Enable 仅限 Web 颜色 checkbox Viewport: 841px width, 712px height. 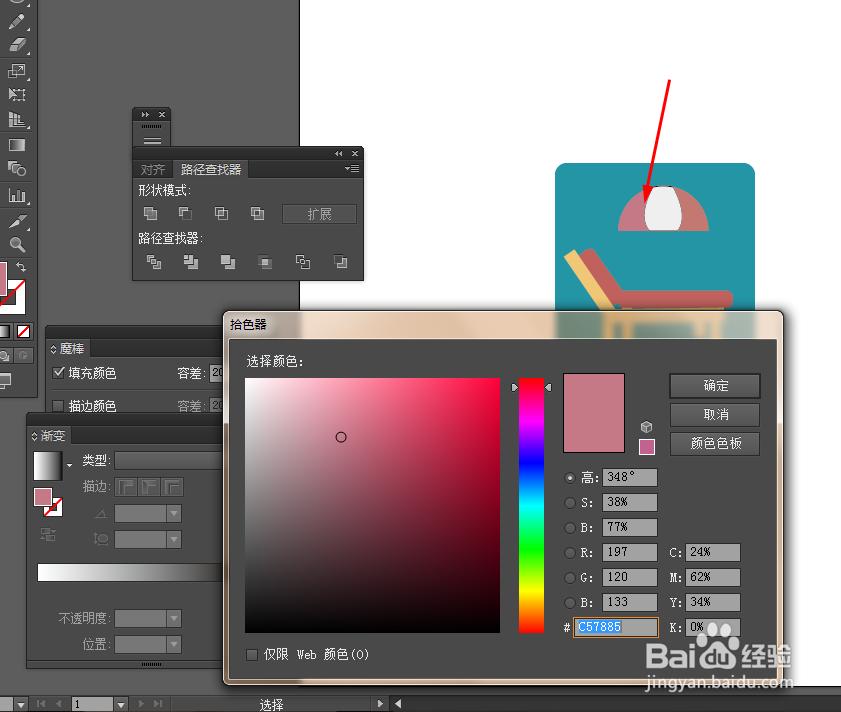tap(252, 655)
